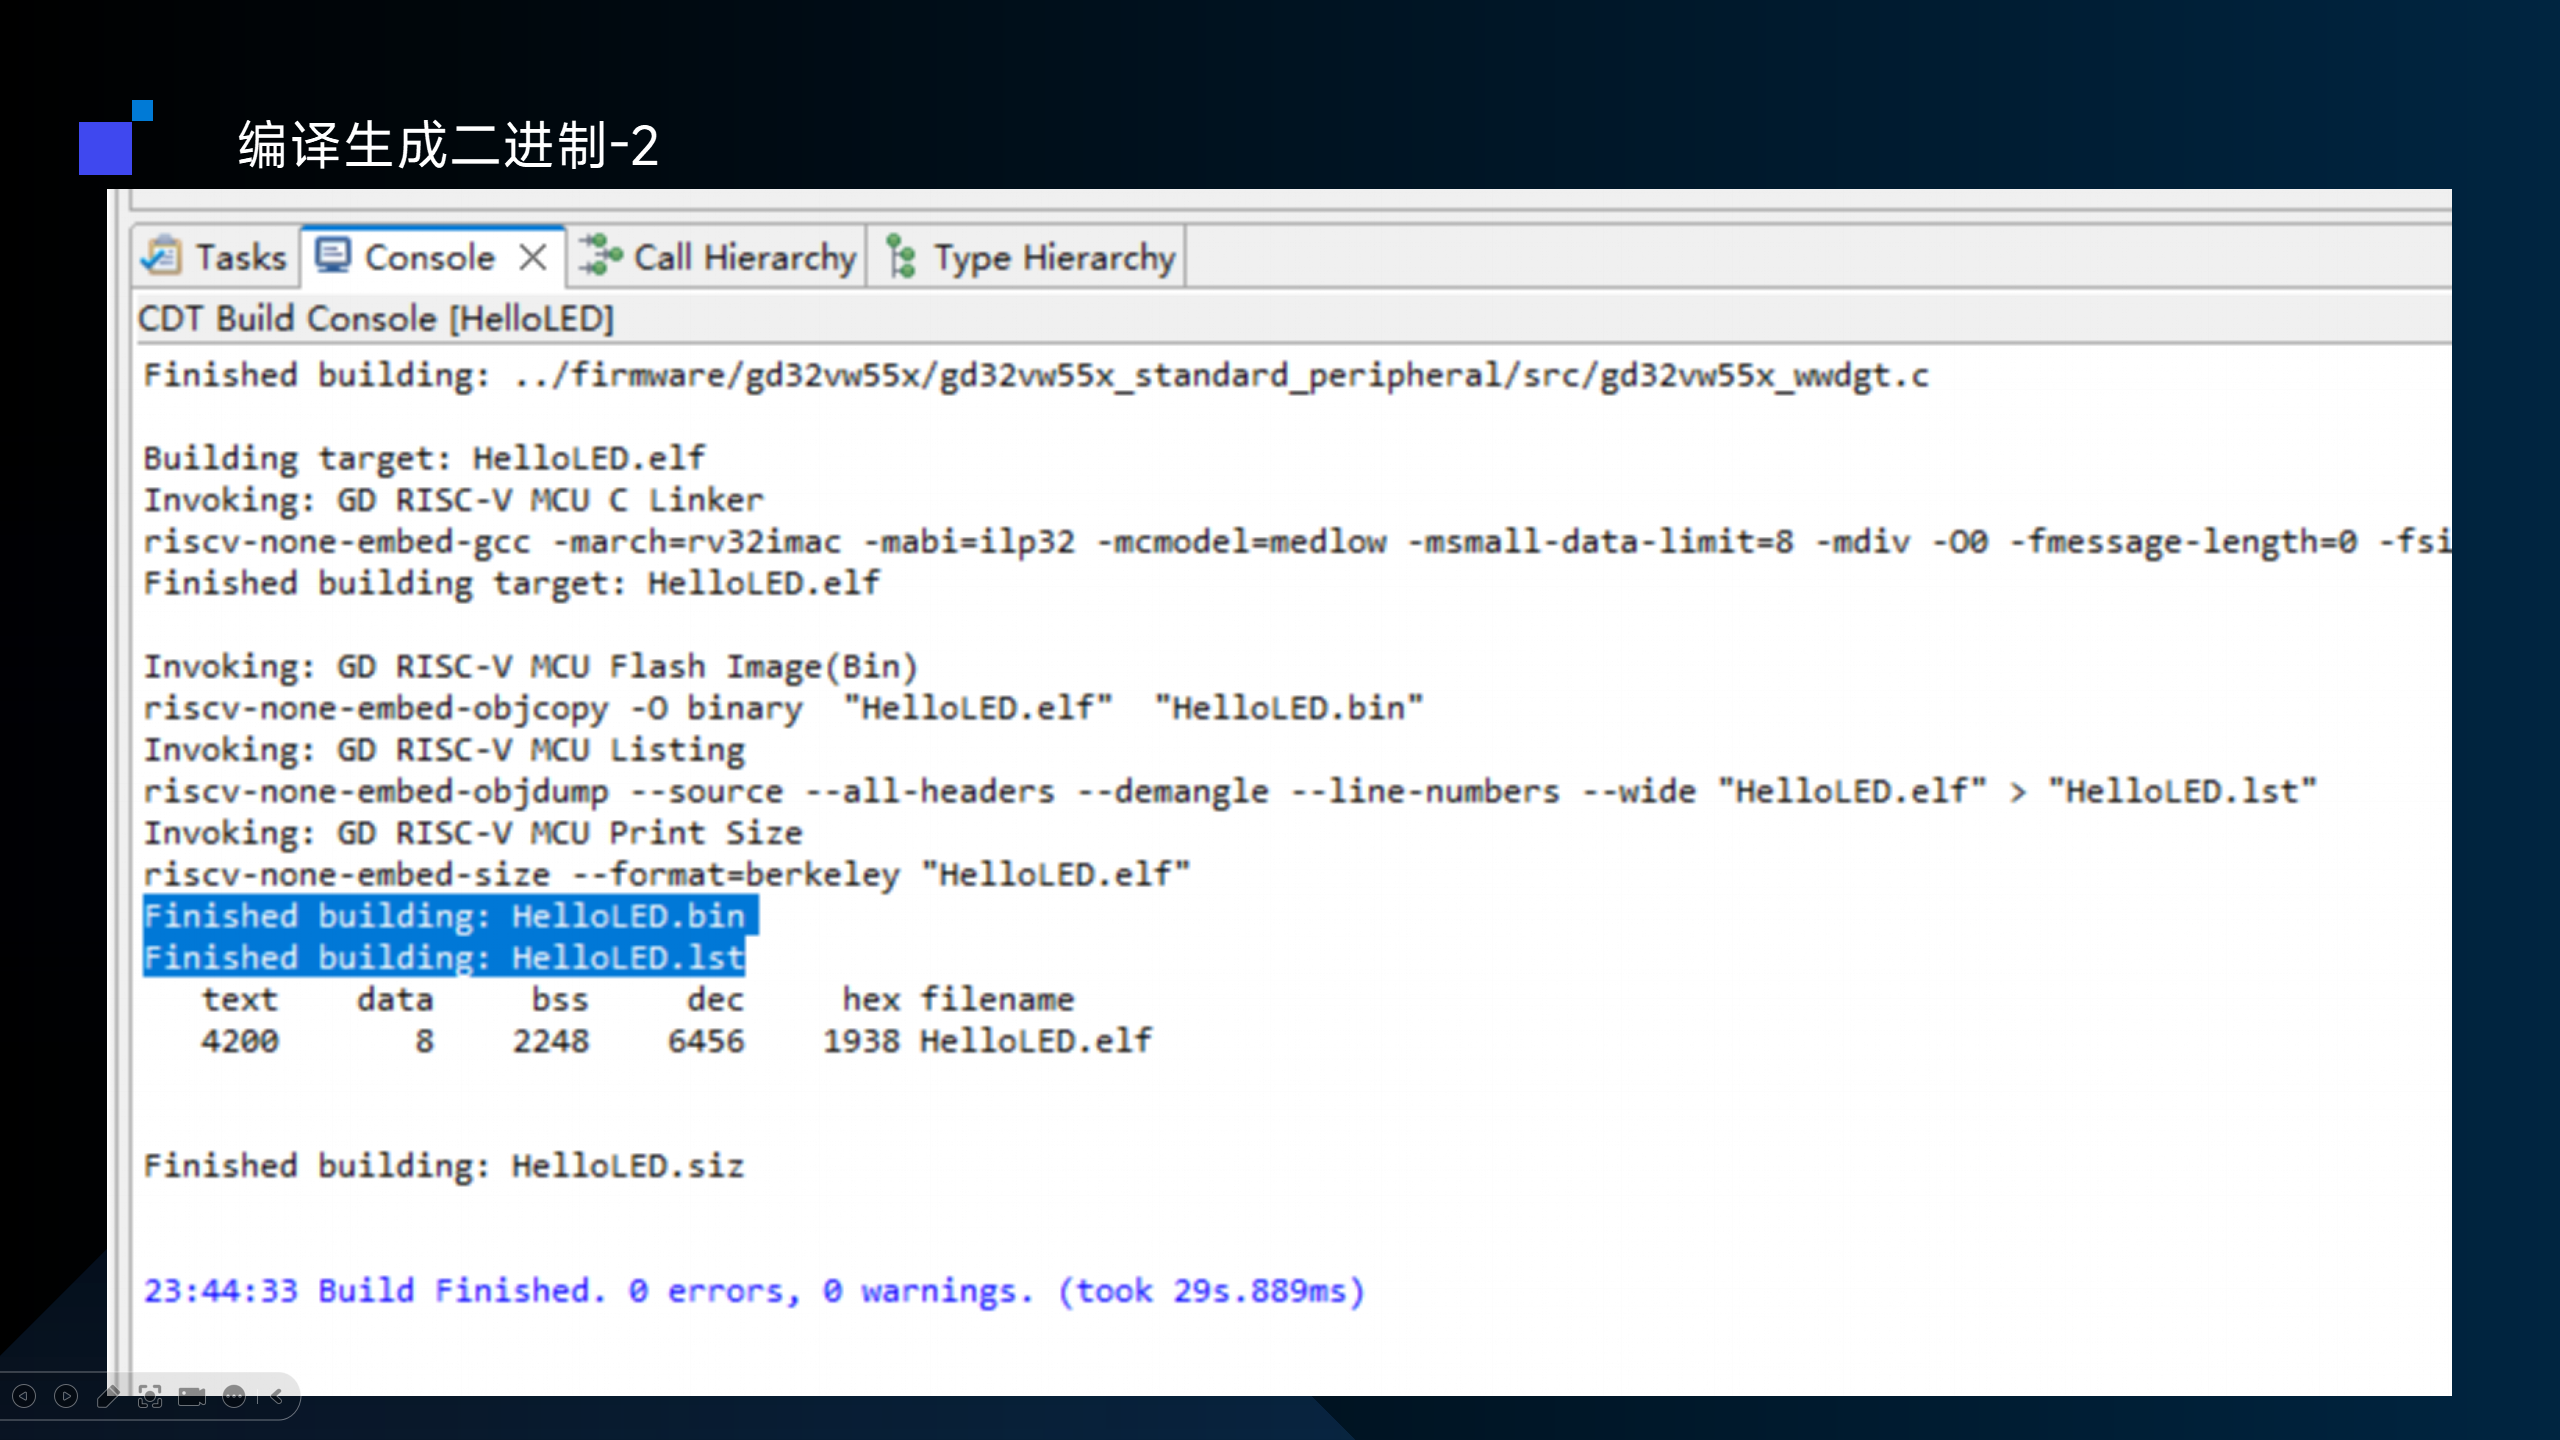Click the 'text' size column header
The height and width of the screenshot is (1440, 2560).
240,1000
